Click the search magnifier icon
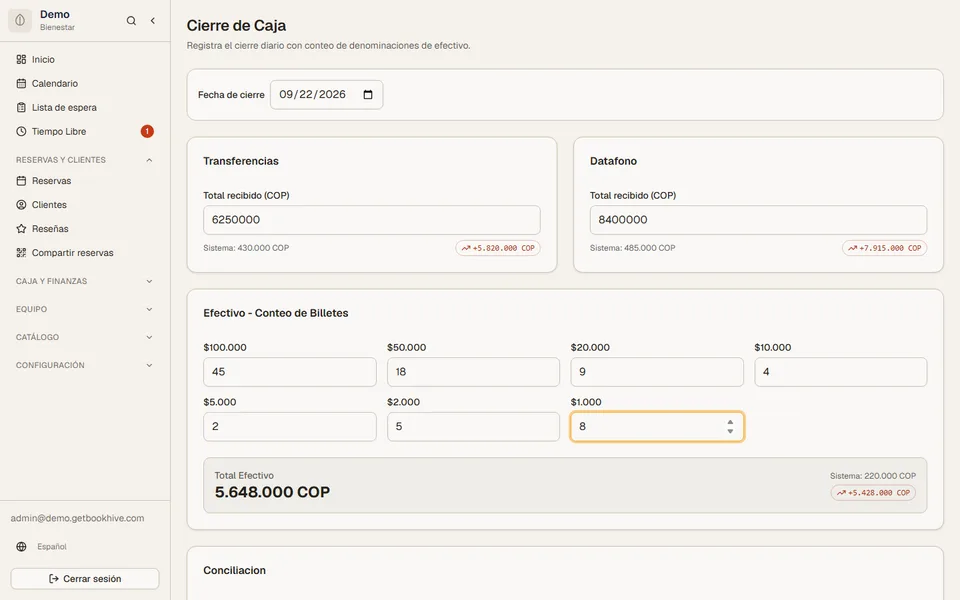The image size is (960, 600). point(131,21)
